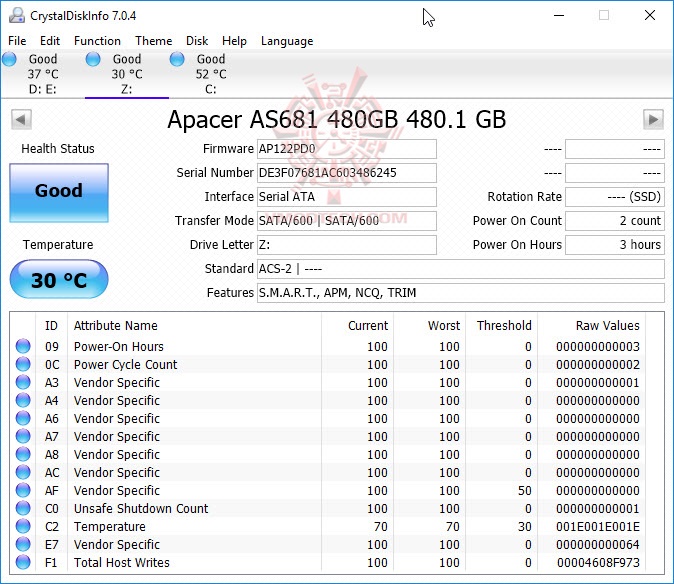Viewport: 674px width, 584px height.
Task: Click the next disk right arrow
Action: point(653,120)
